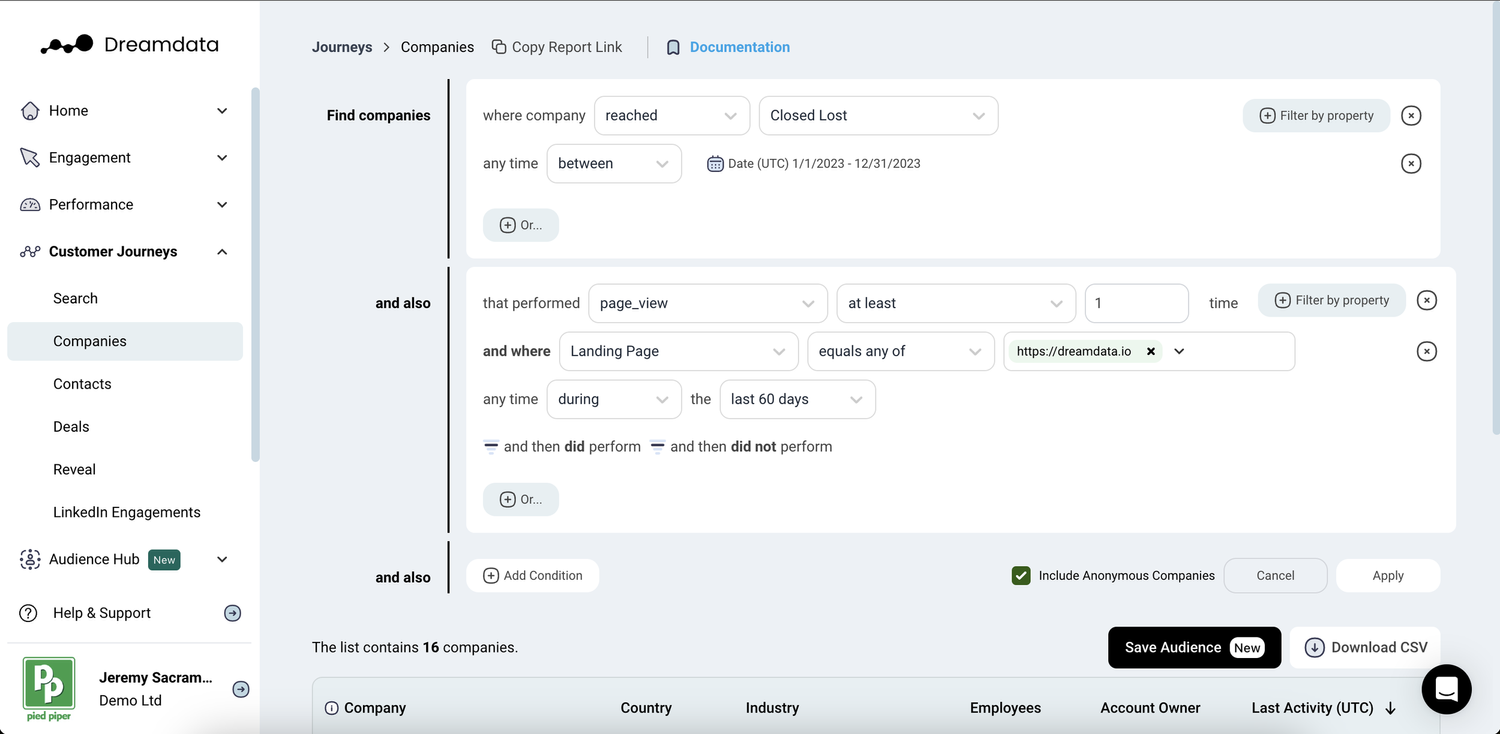Click the Help & Support arrow icon
1500x734 pixels.
(x=232, y=613)
